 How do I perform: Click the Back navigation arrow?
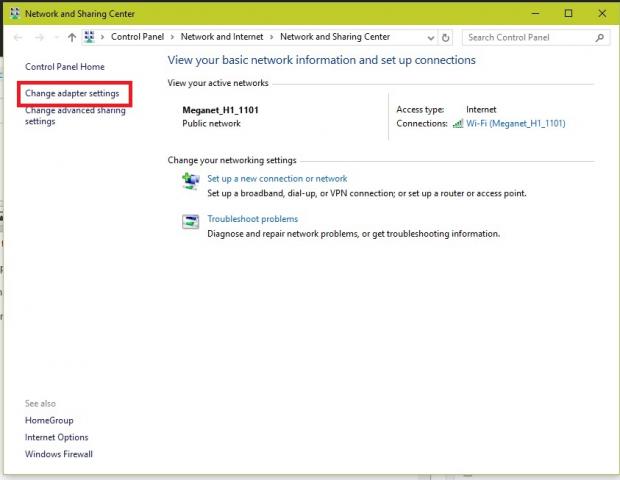click(18, 38)
